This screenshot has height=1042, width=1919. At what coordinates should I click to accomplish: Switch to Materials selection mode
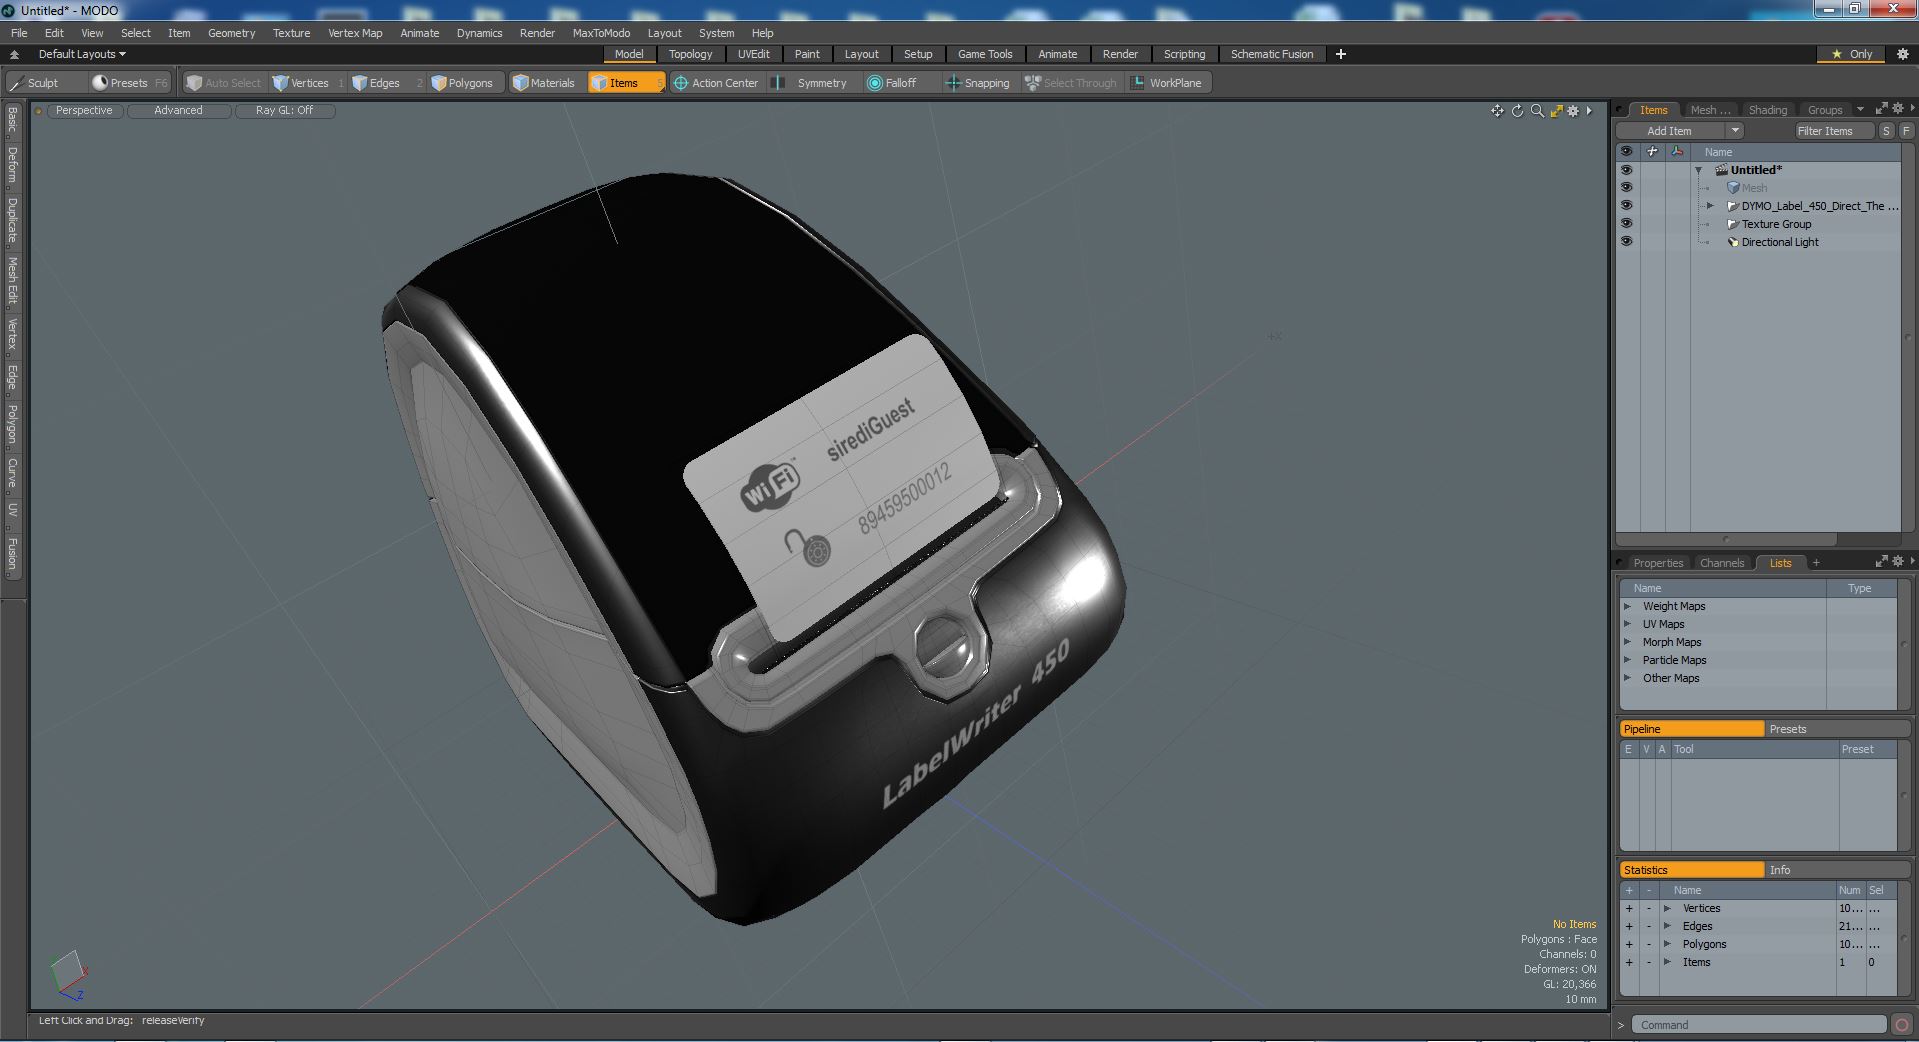(546, 83)
